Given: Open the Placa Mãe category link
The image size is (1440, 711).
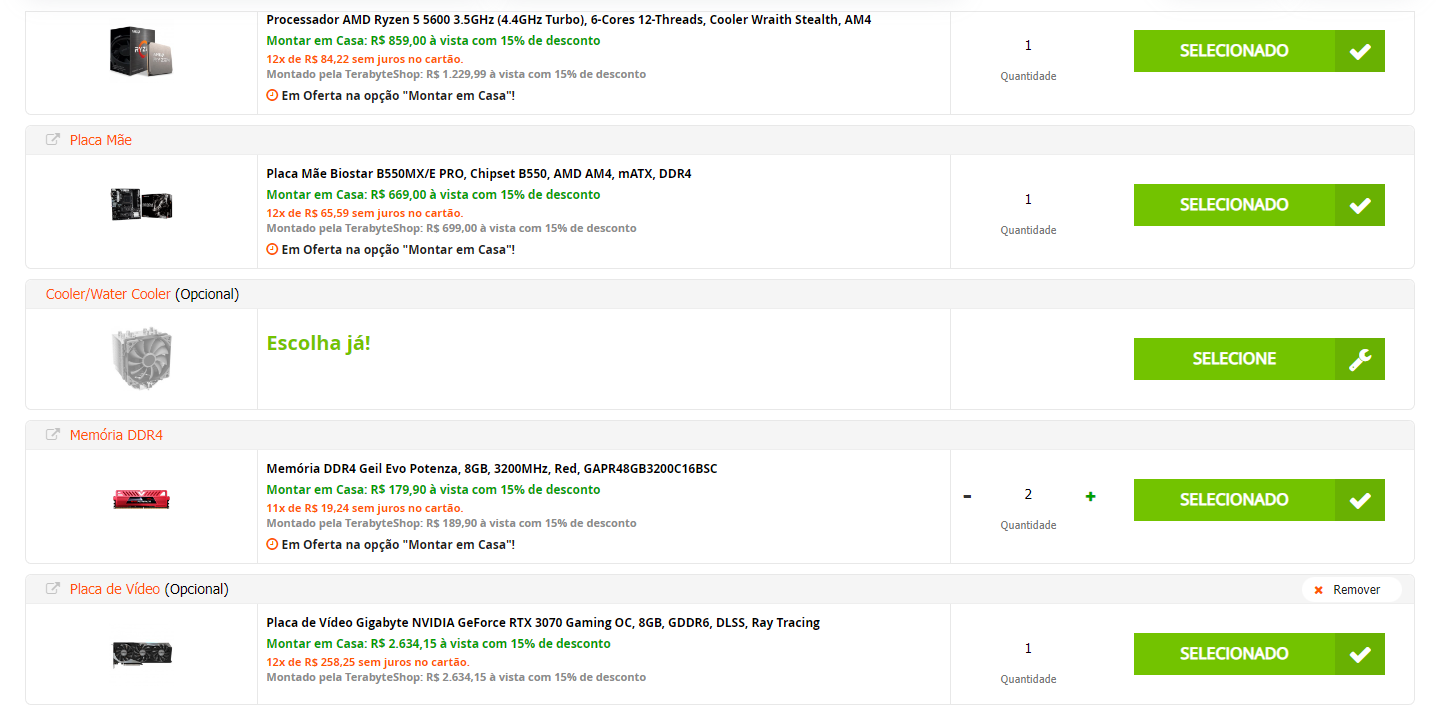Looking at the screenshot, I should pyautogui.click(x=101, y=140).
